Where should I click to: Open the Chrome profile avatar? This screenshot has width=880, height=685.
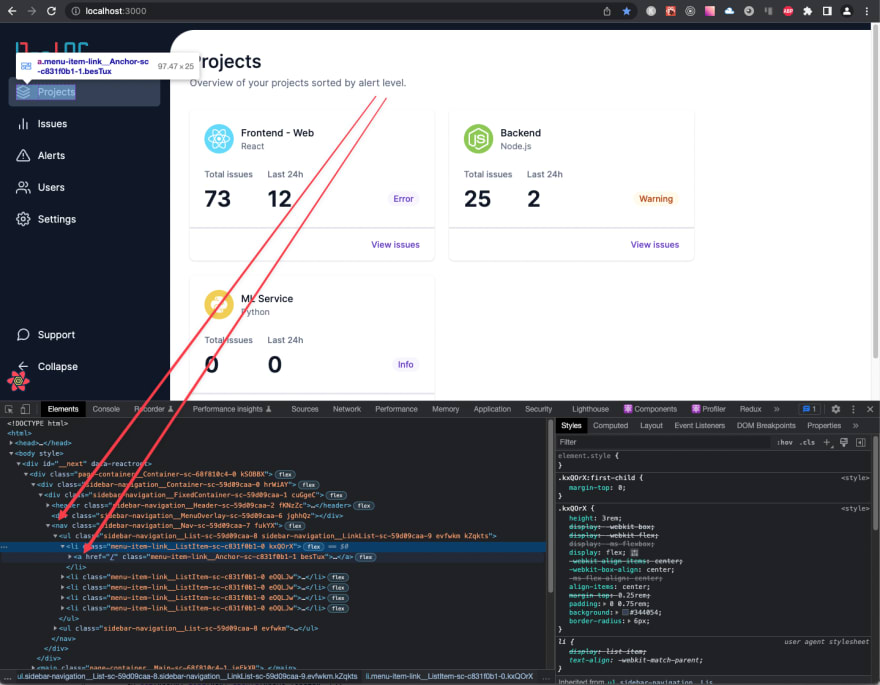click(847, 11)
